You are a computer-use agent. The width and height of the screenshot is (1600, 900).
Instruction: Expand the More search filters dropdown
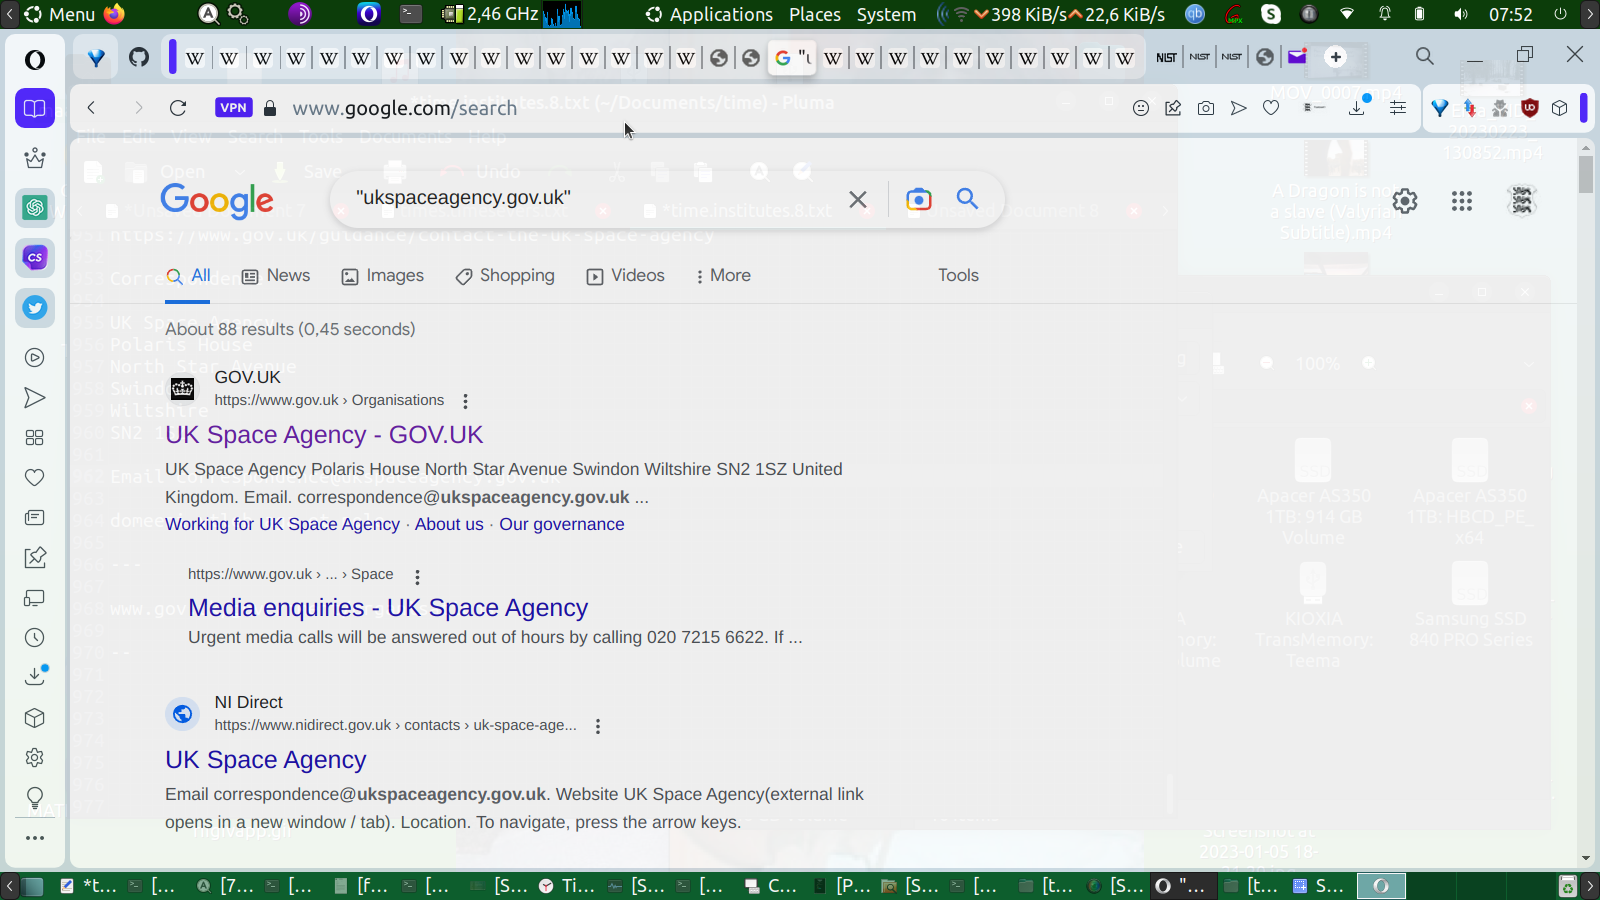pos(723,276)
